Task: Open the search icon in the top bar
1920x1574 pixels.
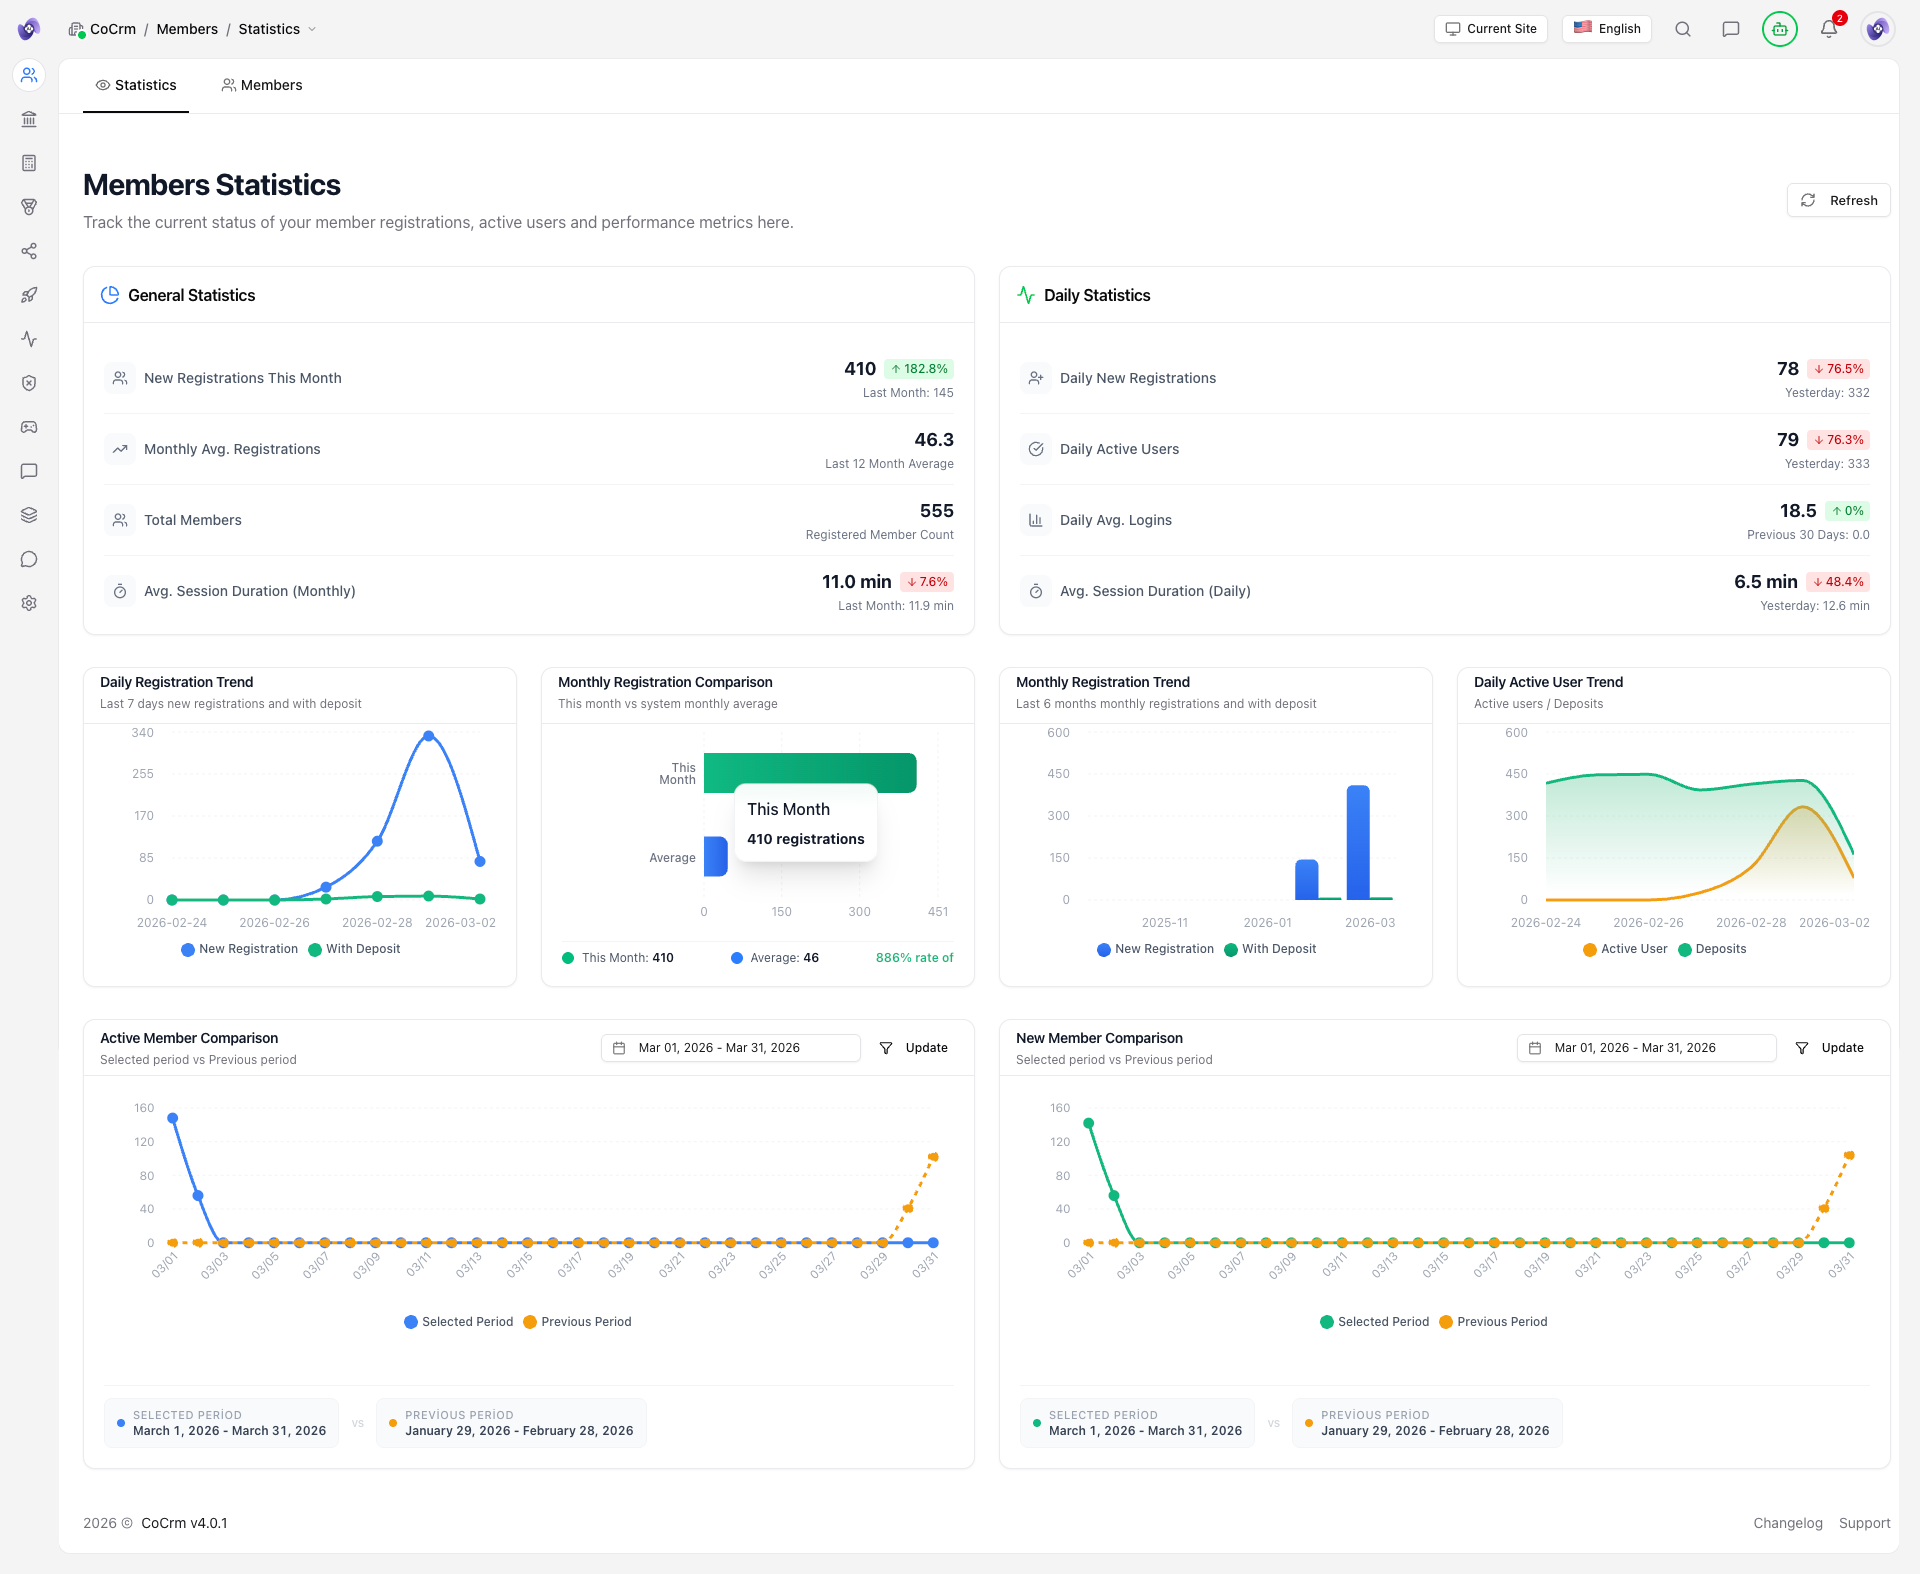Action: (x=1683, y=29)
